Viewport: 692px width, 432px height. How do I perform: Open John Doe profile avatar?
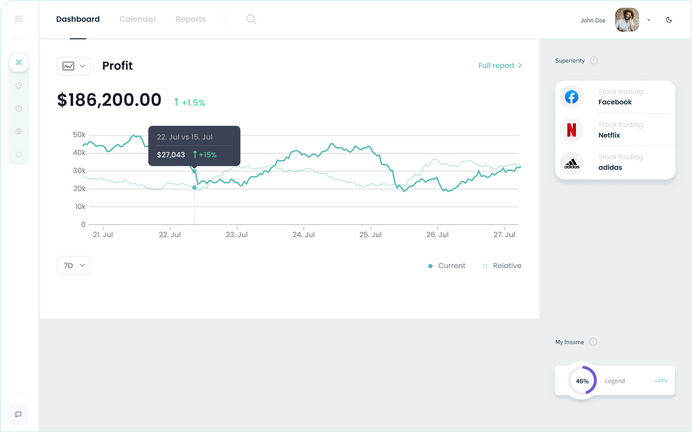(x=627, y=20)
